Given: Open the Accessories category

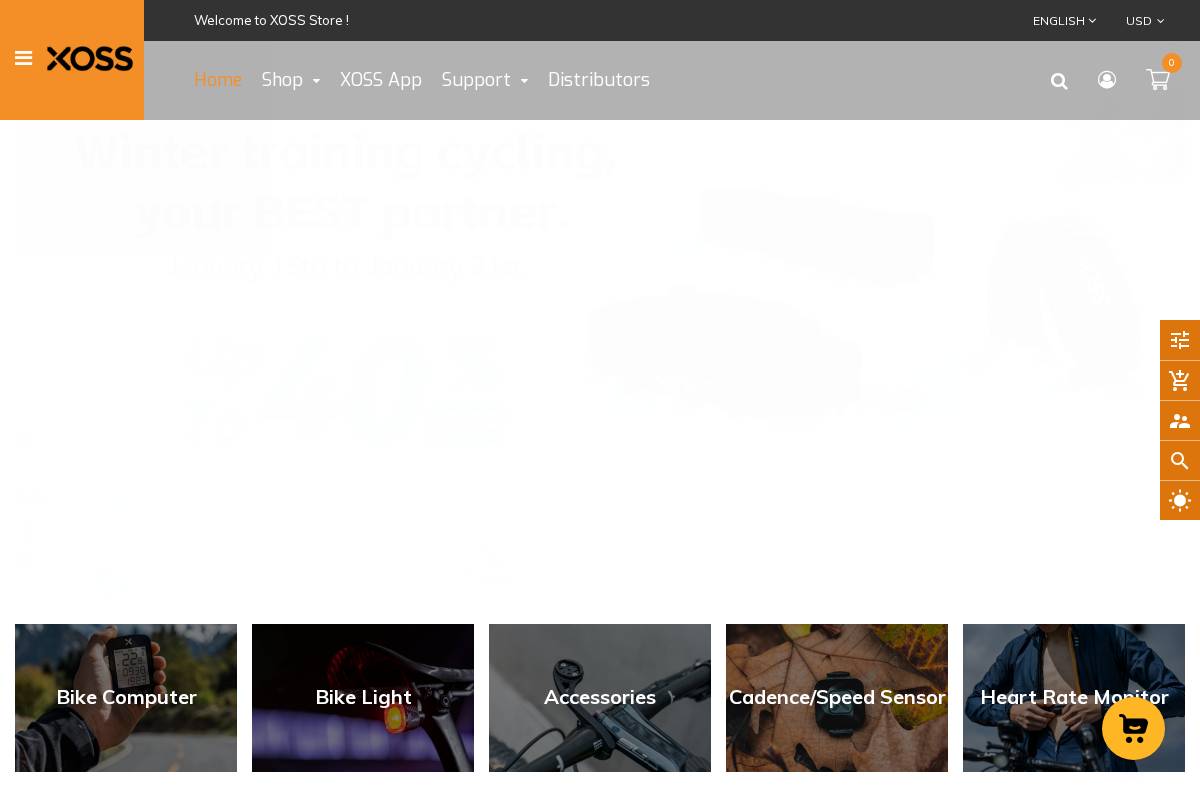Looking at the screenshot, I should (x=600, y=698).
